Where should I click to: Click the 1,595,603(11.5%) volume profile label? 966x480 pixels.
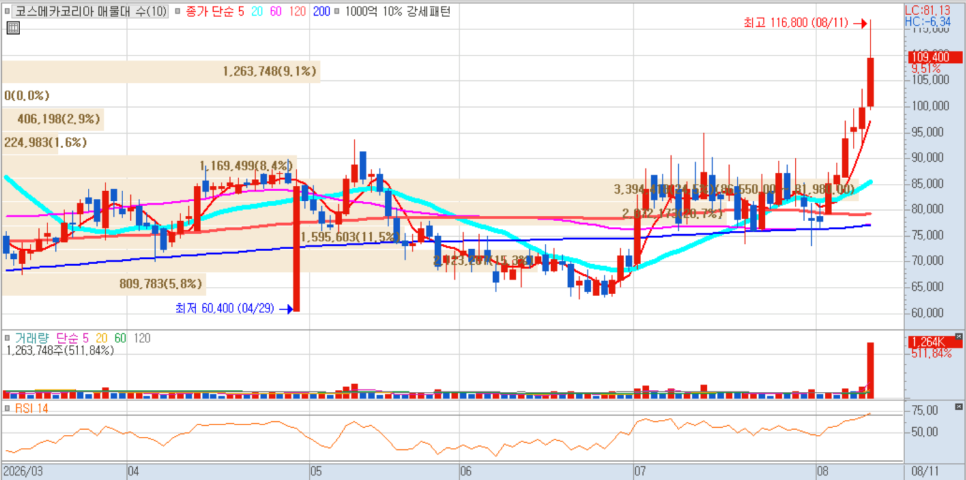click(x=350, y=237)
